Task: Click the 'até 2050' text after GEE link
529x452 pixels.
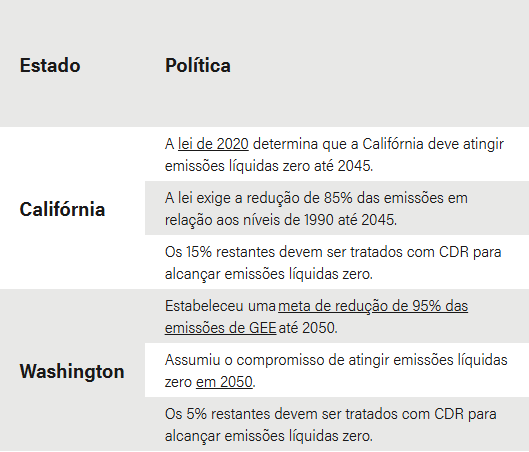Action: click(x=308, y=328)
